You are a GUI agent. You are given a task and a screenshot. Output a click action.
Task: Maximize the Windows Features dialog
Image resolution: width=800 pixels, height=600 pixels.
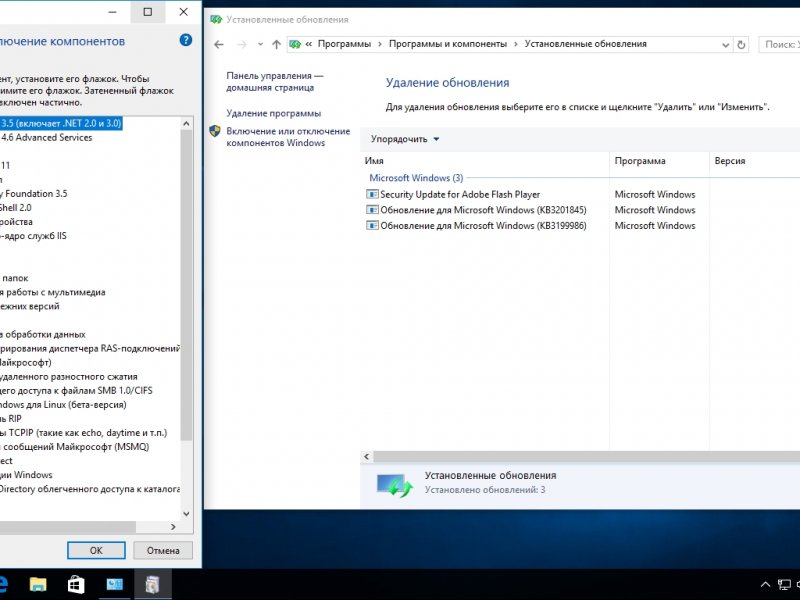tap(147, 12)
